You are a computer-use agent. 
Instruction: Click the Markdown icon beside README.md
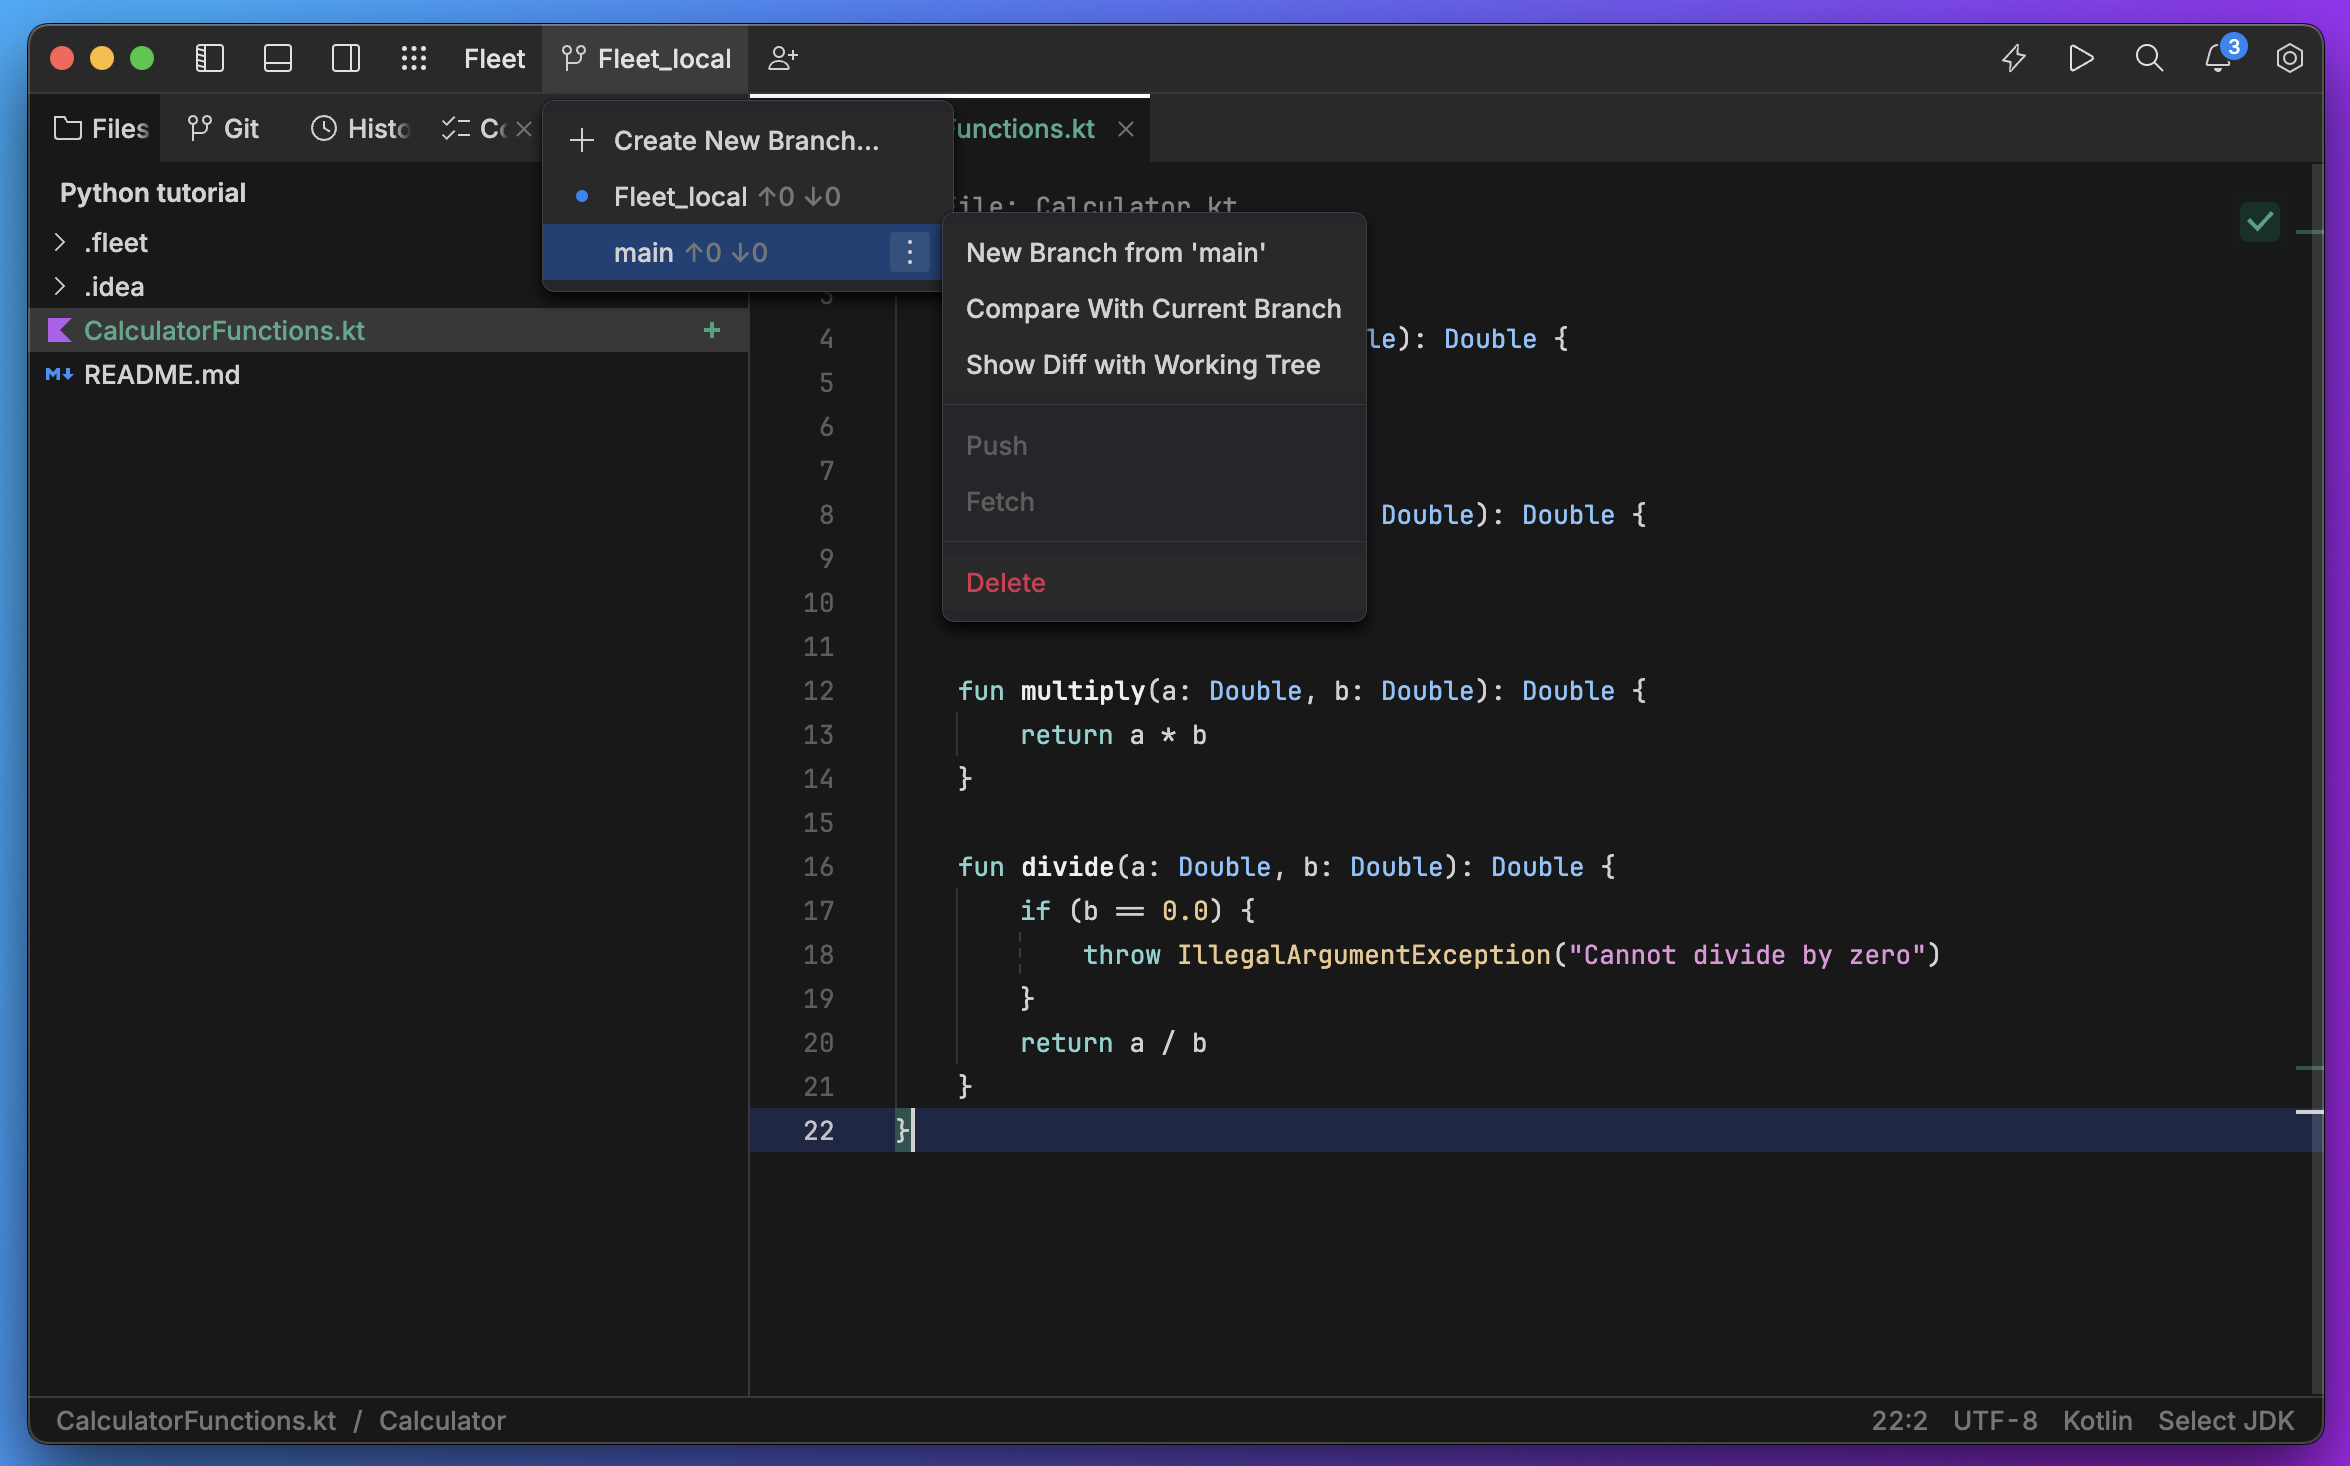click(59, 374)
